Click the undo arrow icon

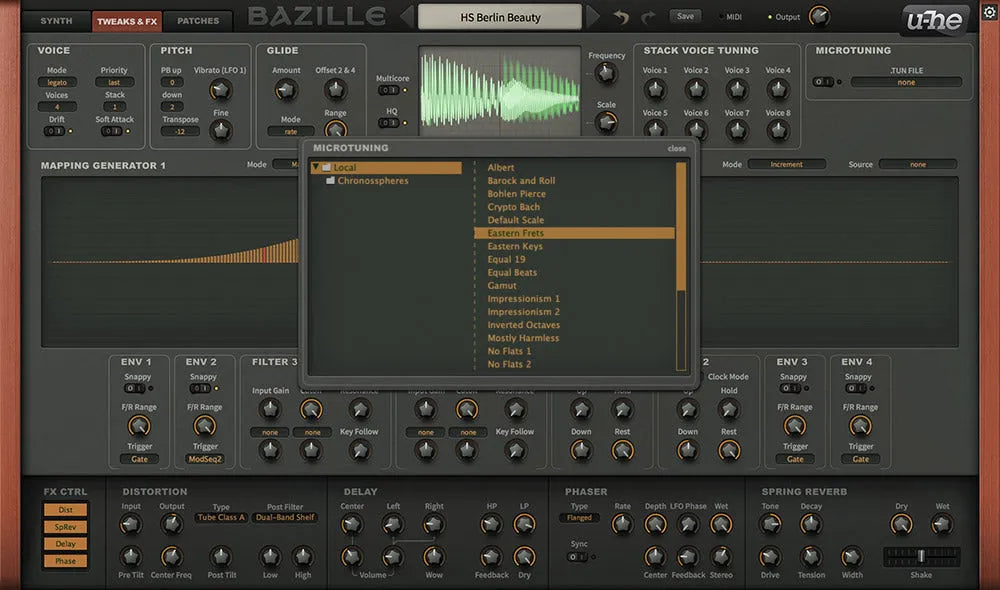tap(622, 17)
